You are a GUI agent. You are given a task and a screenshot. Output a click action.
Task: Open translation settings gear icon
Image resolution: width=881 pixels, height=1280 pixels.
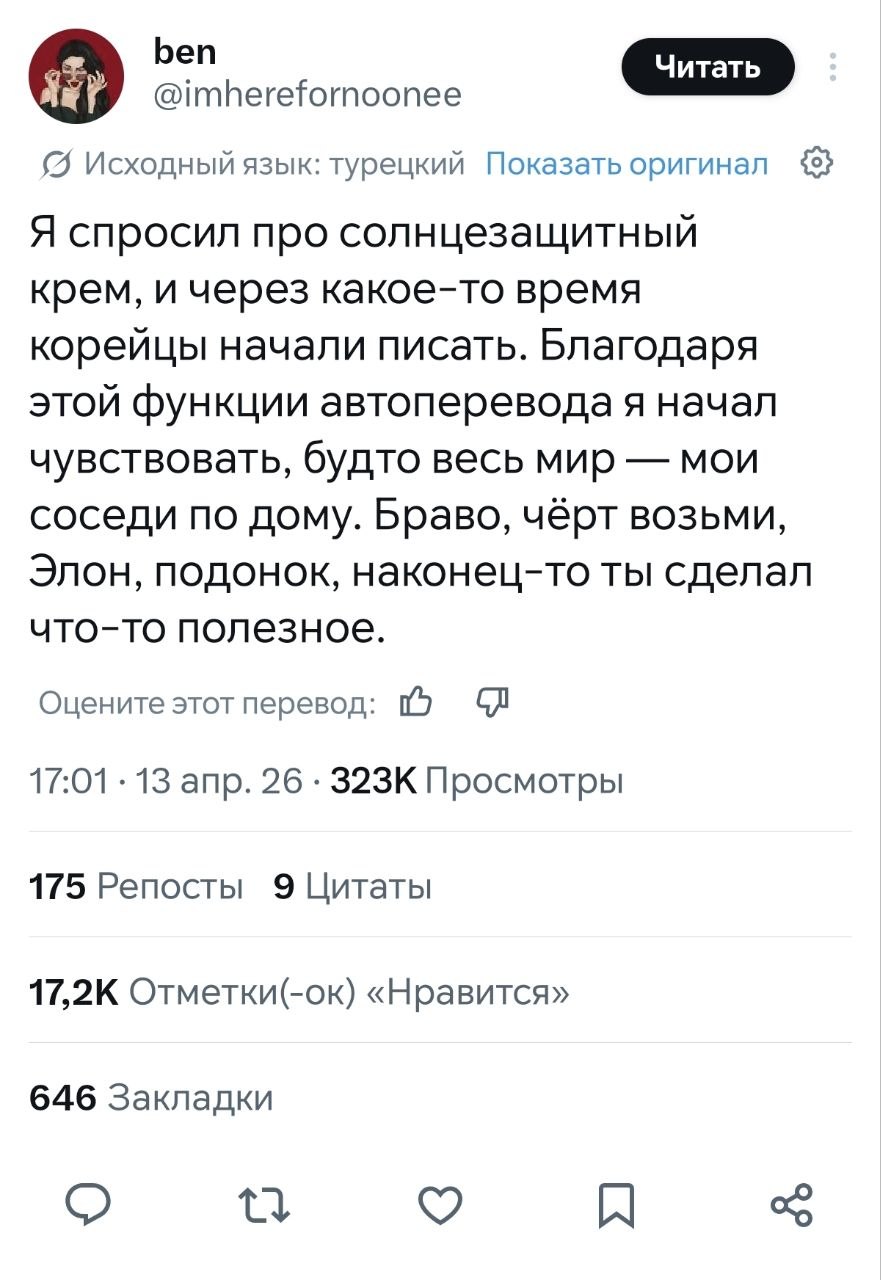[x=817, y=161]
